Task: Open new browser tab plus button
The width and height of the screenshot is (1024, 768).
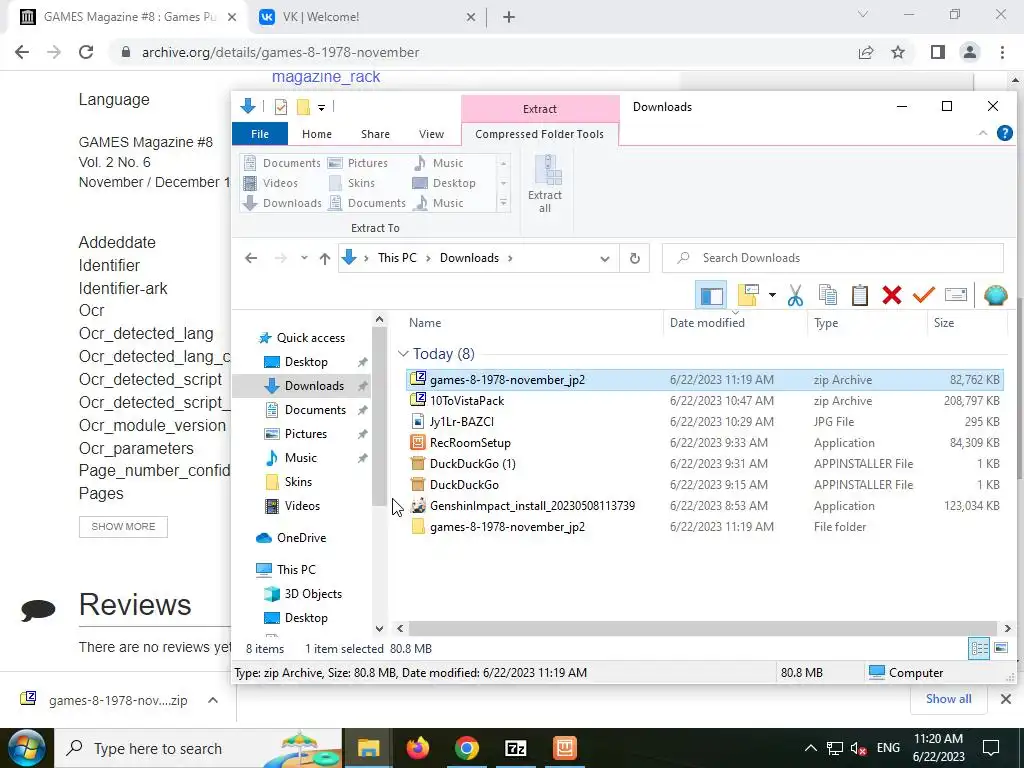Action: pyautogui.click(x=509, y=18)
